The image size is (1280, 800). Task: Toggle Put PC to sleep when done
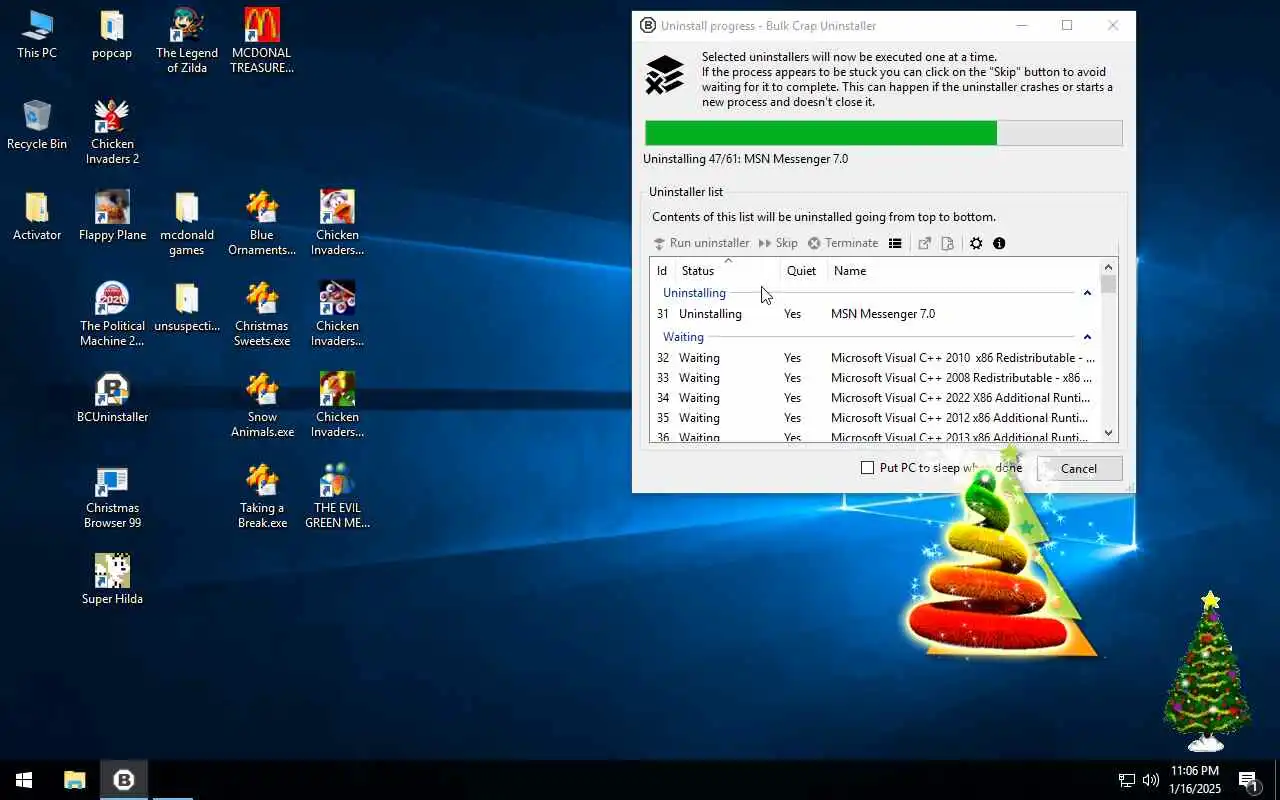[867, 468]
